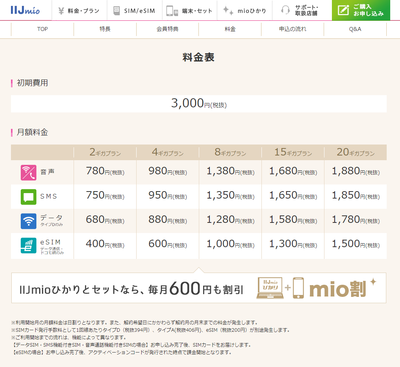
Task: Click the green ご購入お申し込み button
Action: click(361, 10)
